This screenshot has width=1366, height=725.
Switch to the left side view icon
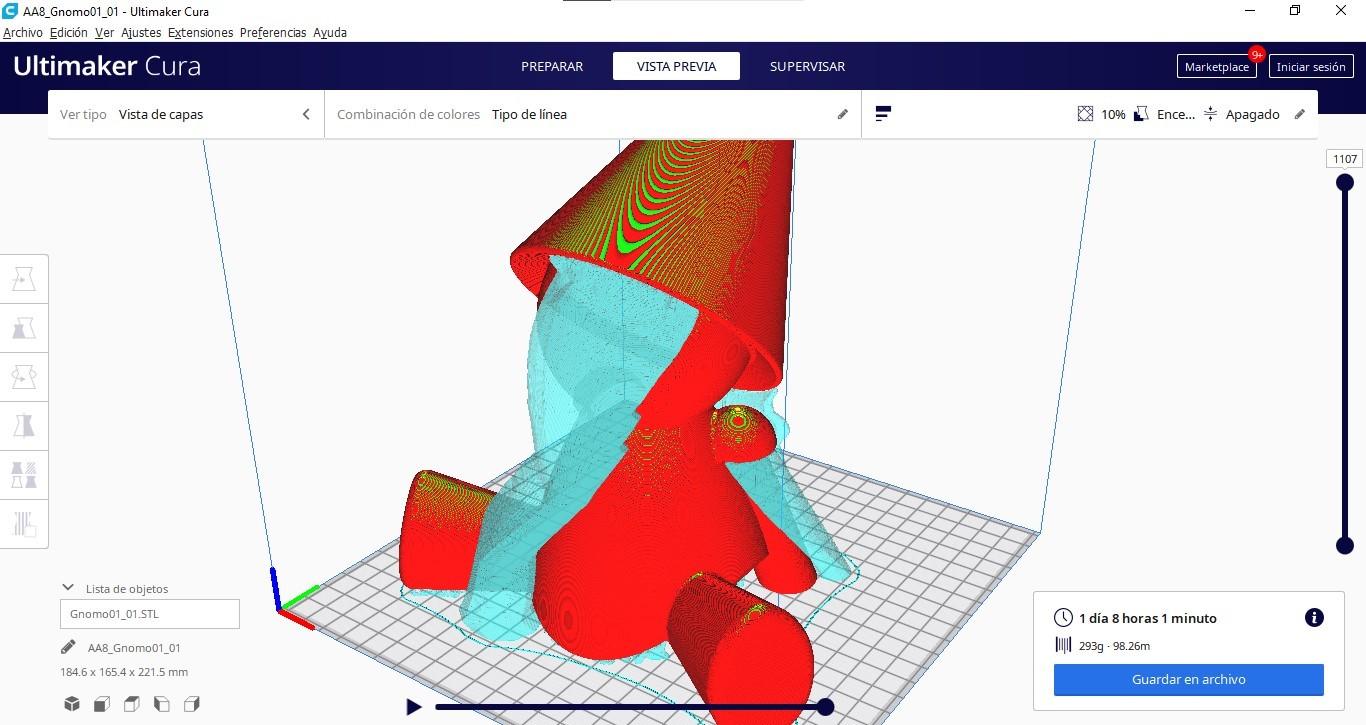pyautogui.click(x=161, y=704)
